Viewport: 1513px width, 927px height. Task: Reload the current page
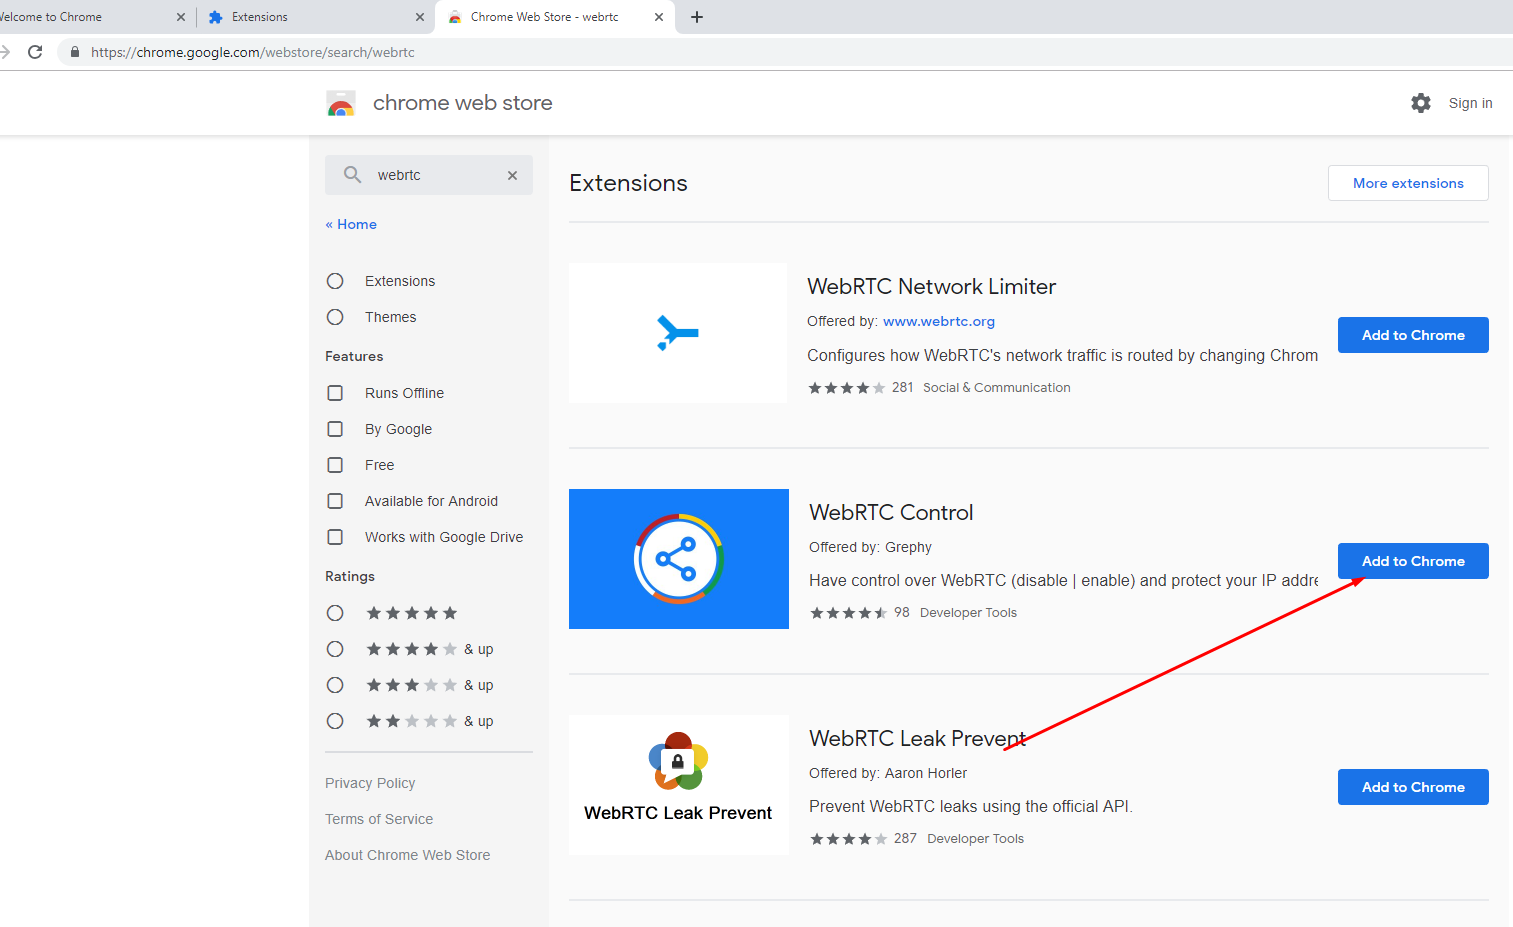pos(35,52)
